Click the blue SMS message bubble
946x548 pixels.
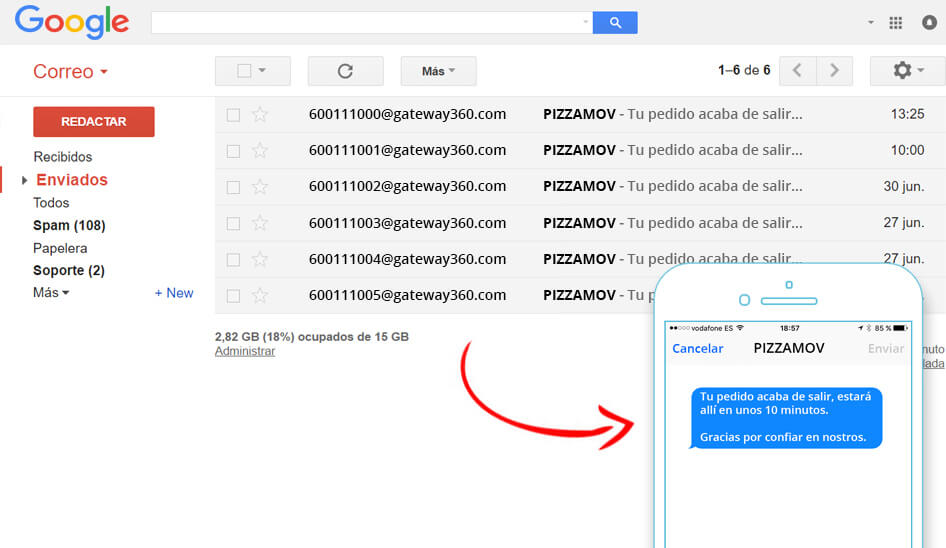786,418
